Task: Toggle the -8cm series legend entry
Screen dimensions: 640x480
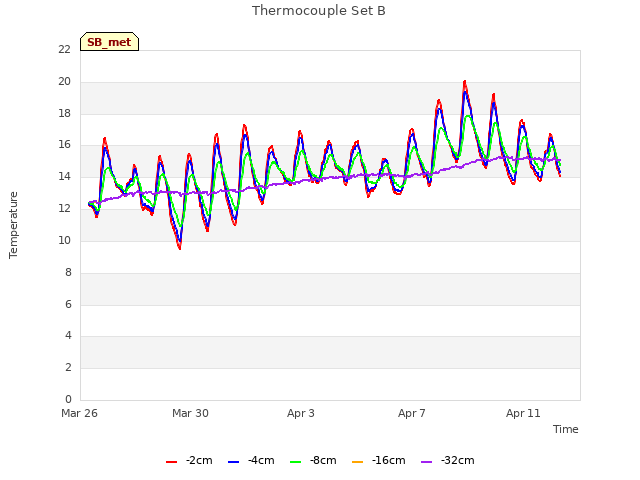Action: point(313,460)
